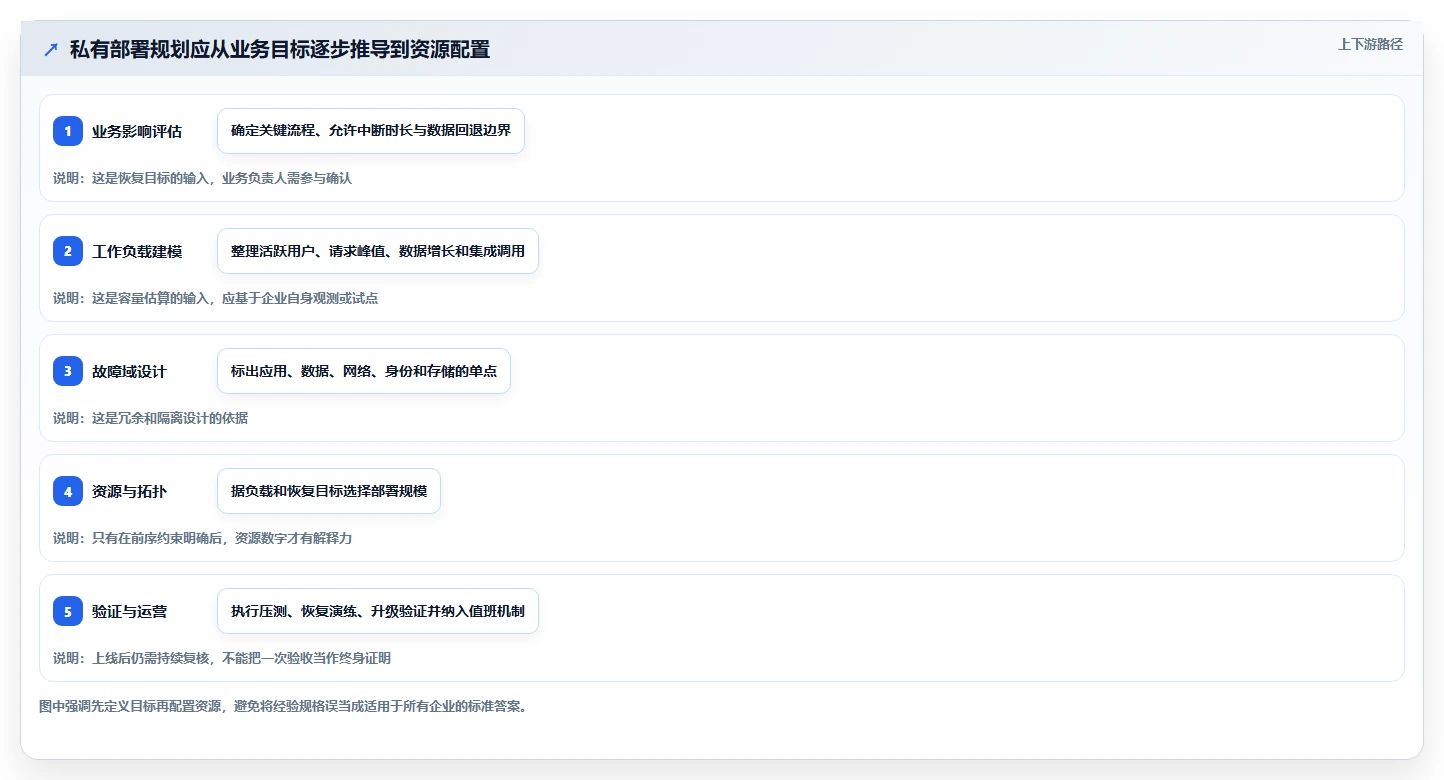The image size is (1444, 780).
Task: Open the 据负载和恢复目标选择部署规模 box
Action: (x=329, y=491)
